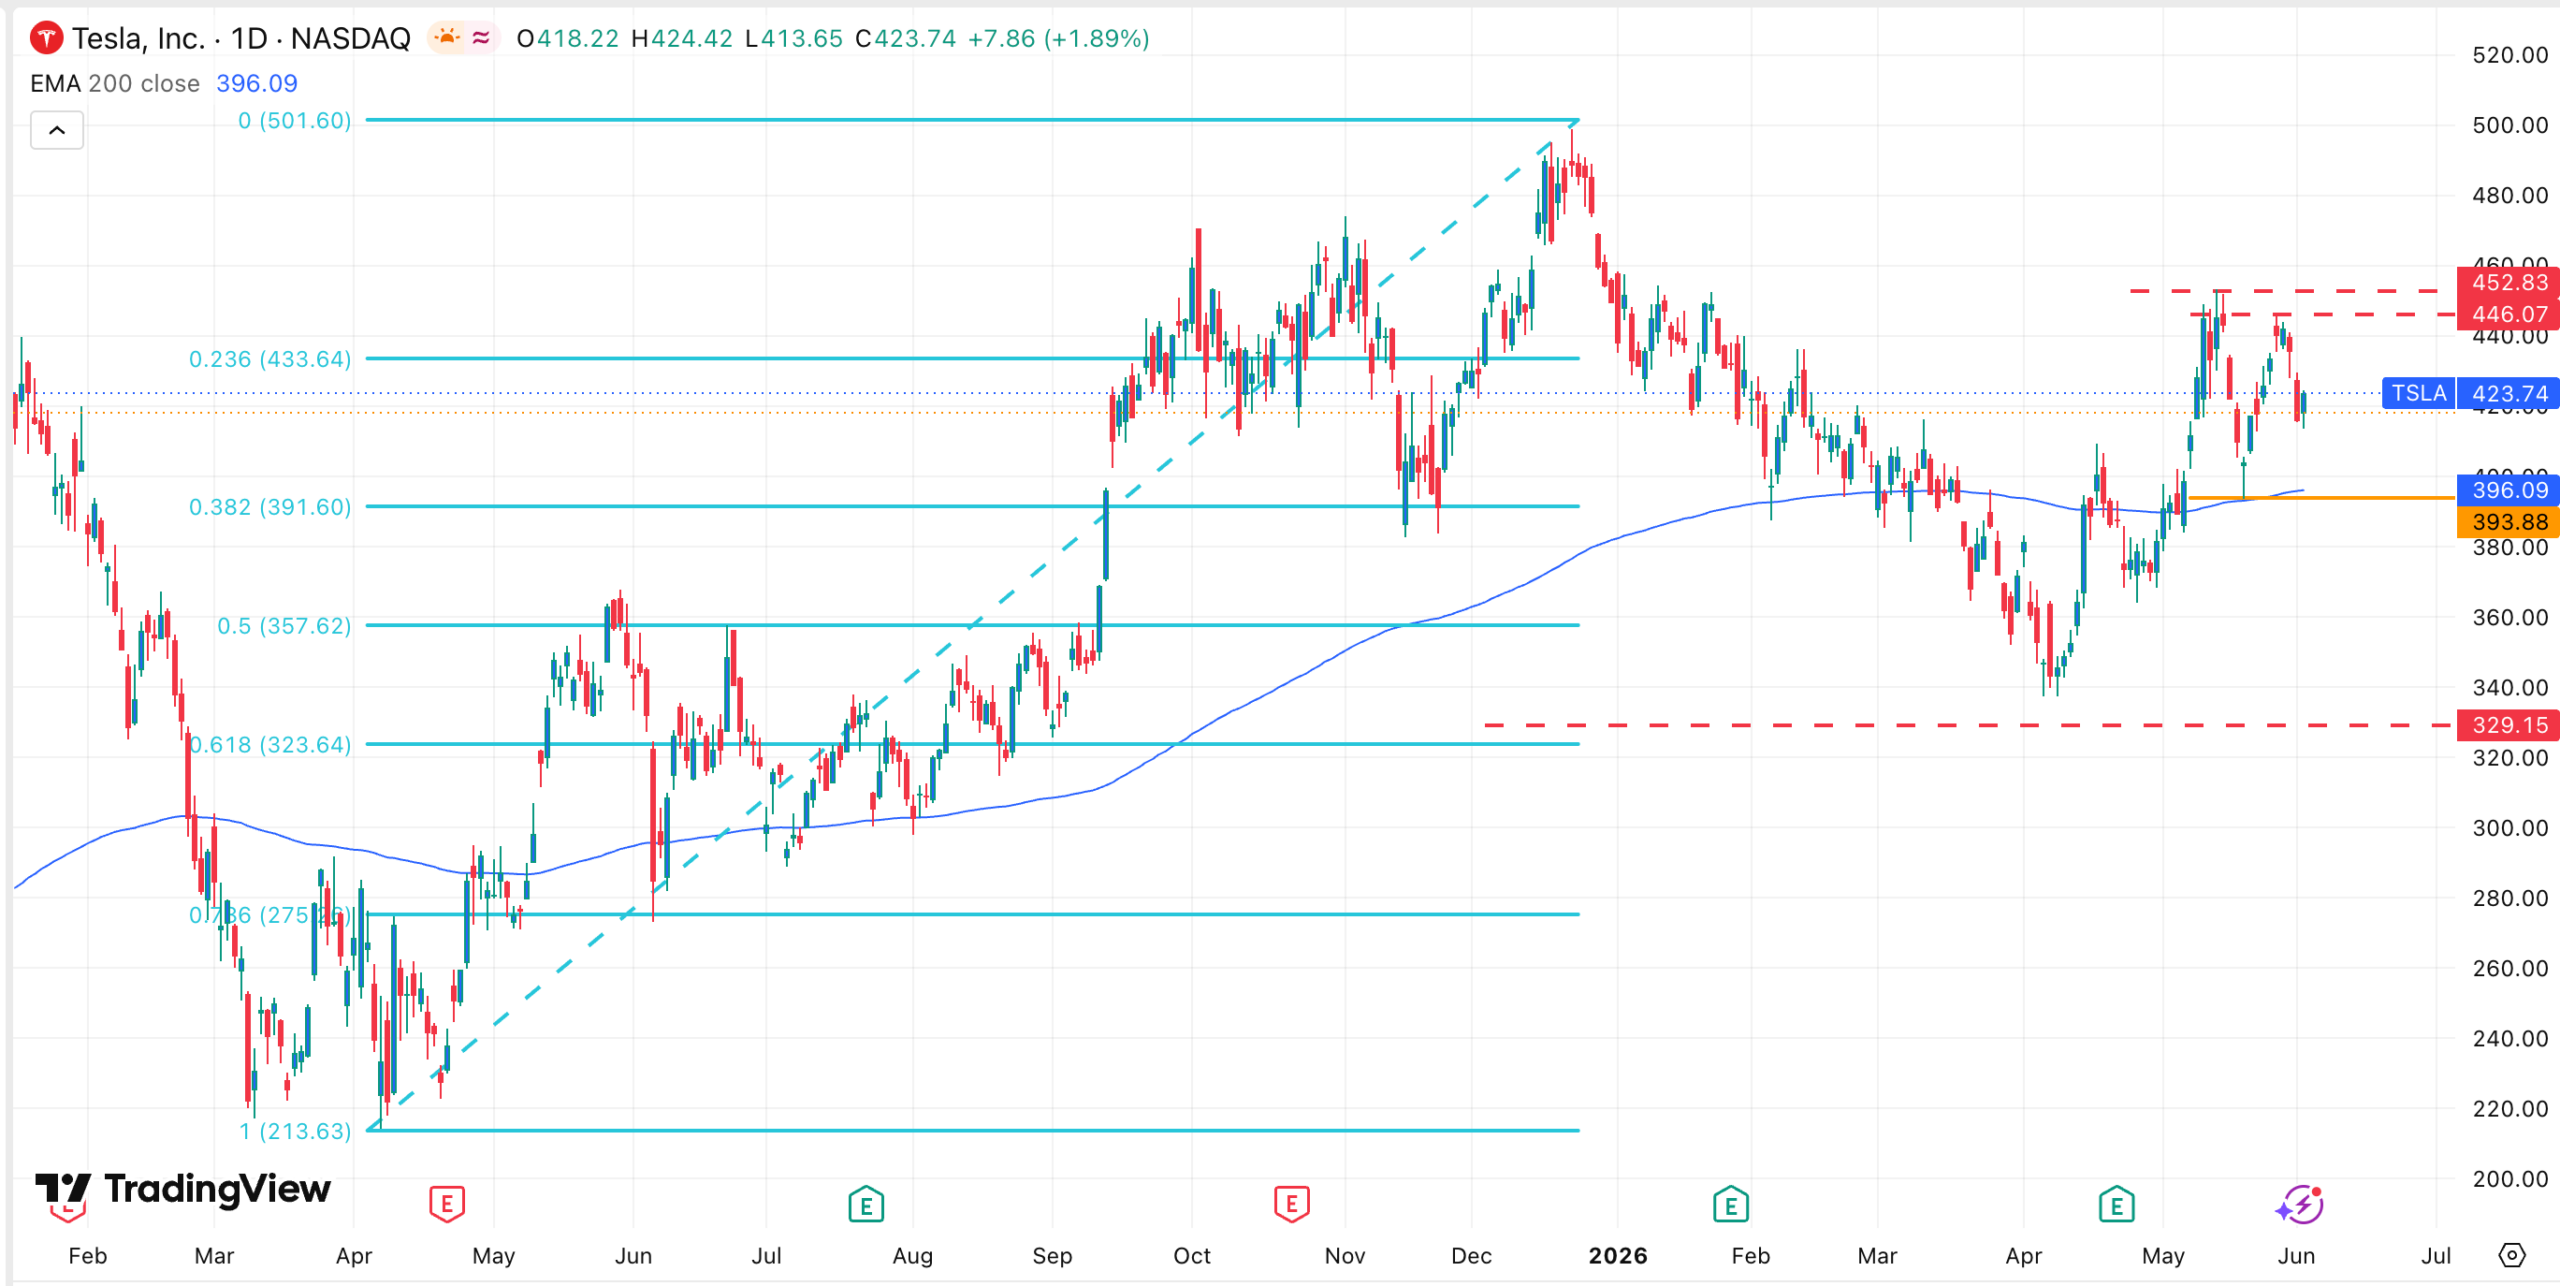
Task: Click the Oct label on time axis
Action: (1192, 1256)
